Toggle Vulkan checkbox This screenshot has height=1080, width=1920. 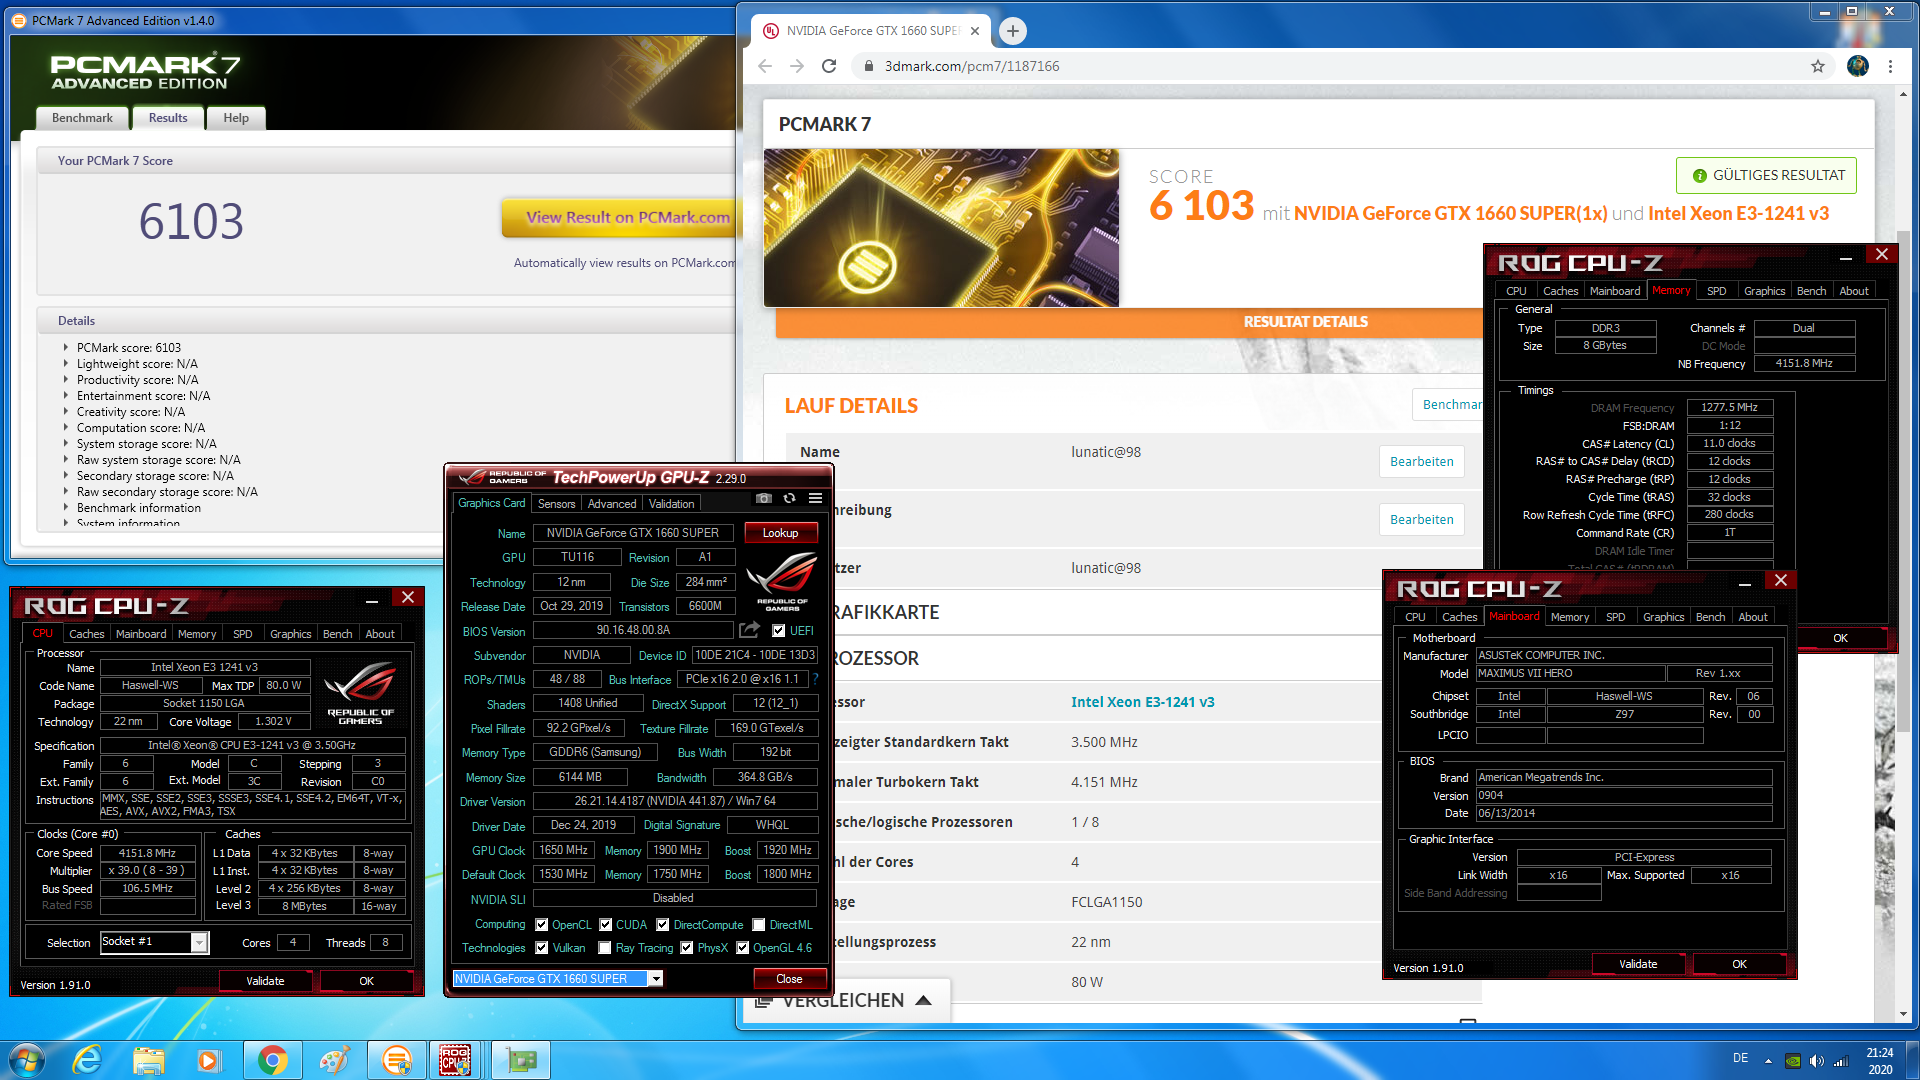pyautogui.click(x=541, y=948)
